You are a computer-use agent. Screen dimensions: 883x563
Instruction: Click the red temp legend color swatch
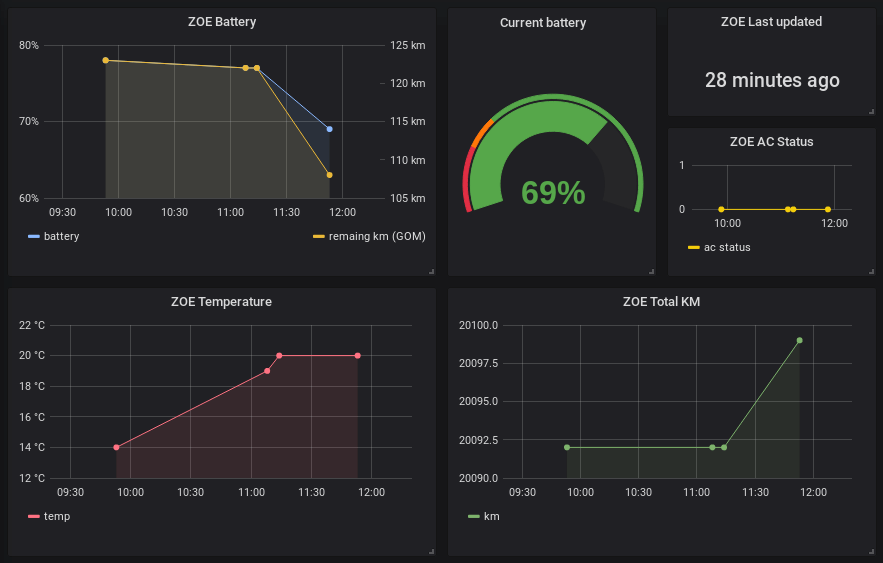point(34,516)
